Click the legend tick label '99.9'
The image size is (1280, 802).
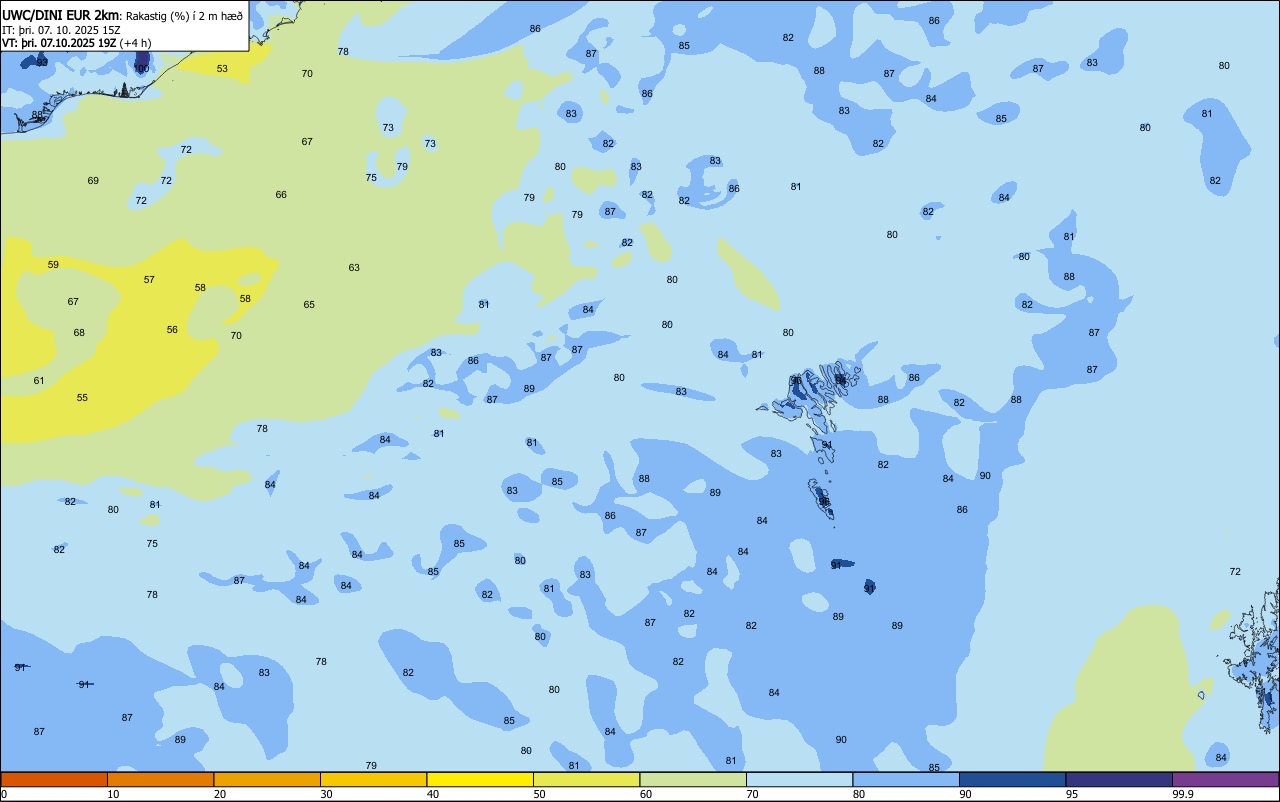[1183, 794]
